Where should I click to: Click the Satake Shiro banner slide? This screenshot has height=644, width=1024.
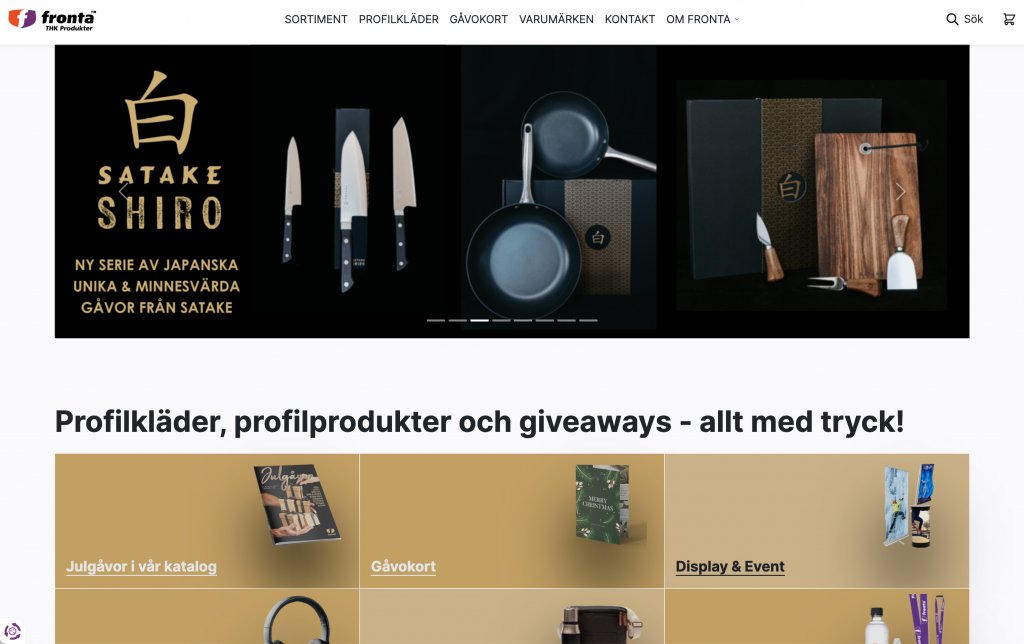pyautogui.click(x=512, y=191)
